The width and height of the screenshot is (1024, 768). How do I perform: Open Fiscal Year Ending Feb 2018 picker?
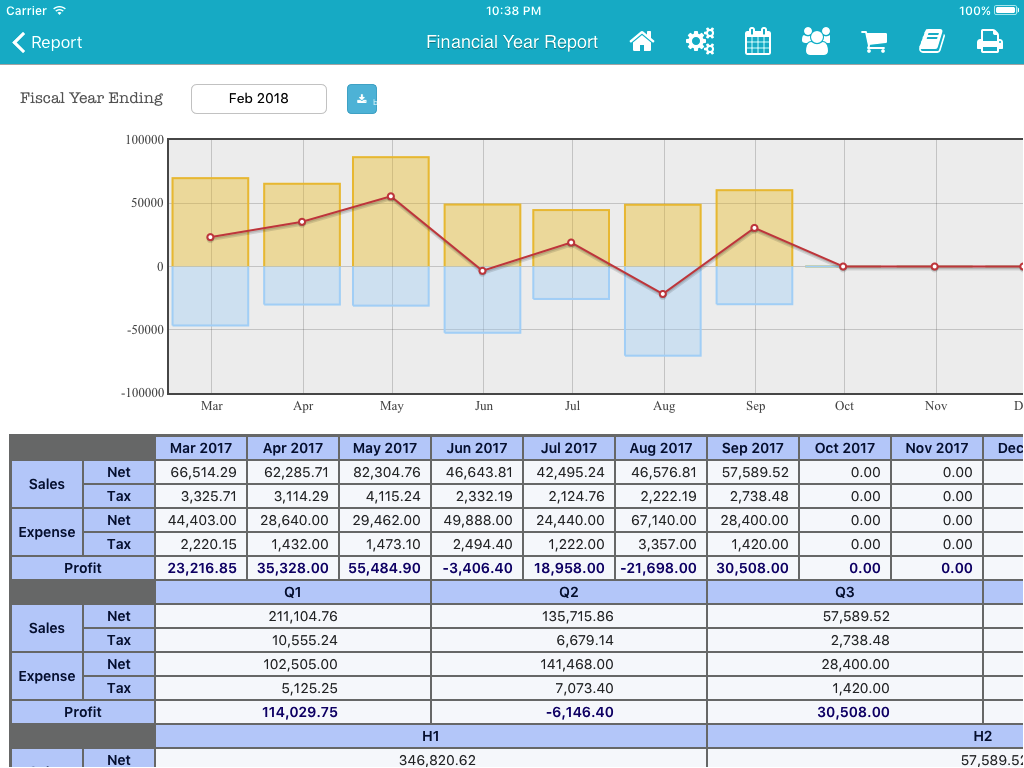[258, 99]
